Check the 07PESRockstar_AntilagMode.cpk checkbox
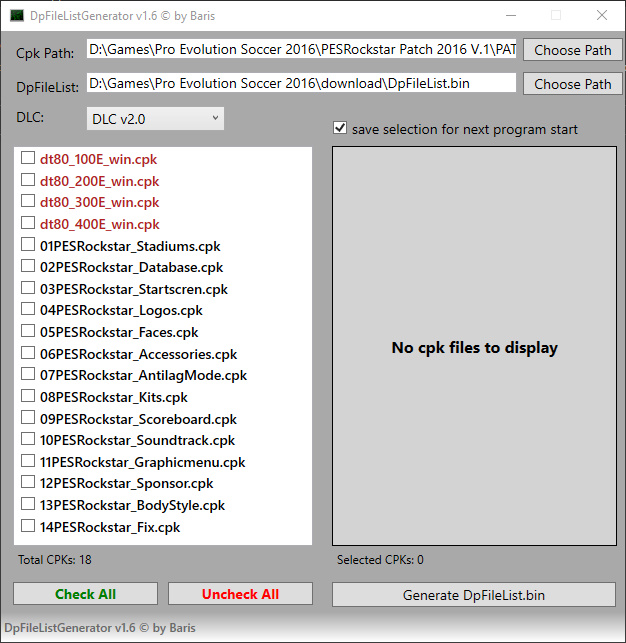The height and width of the screenshot is (643, 626). coord(28,373)
